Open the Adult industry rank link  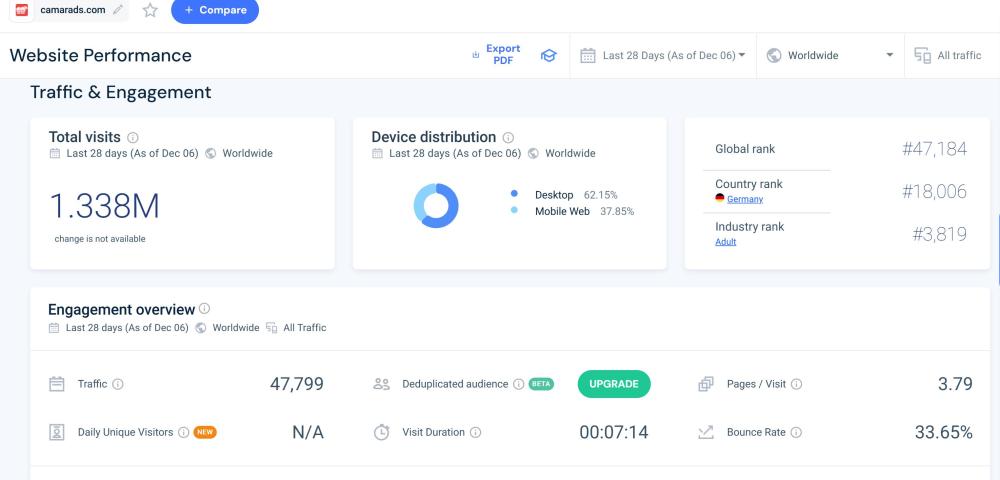[x=725, y=242]
